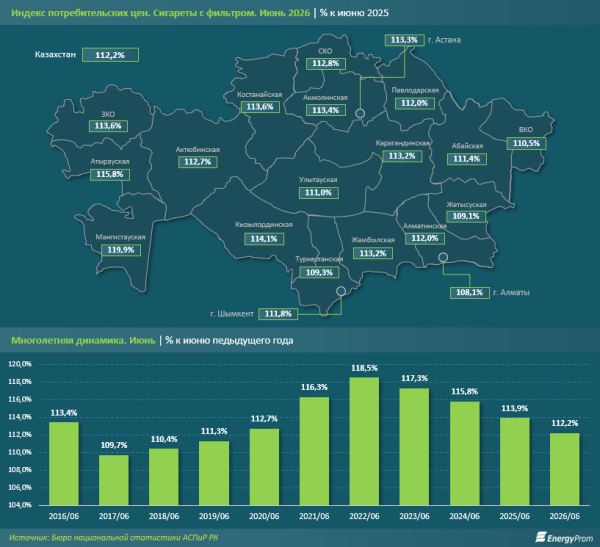Click the 2017/06 bar in chart

(114, 480)
